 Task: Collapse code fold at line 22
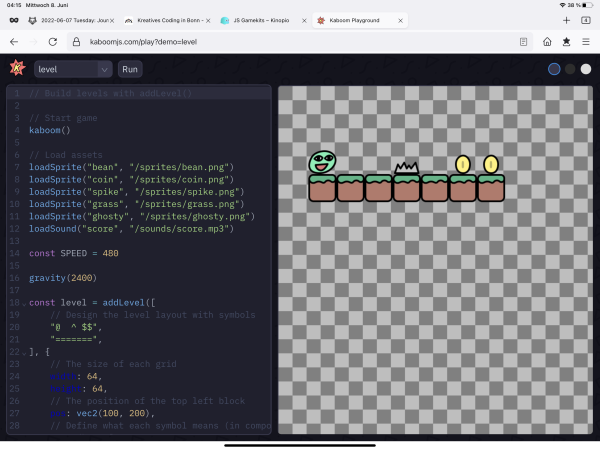(24, 353)
